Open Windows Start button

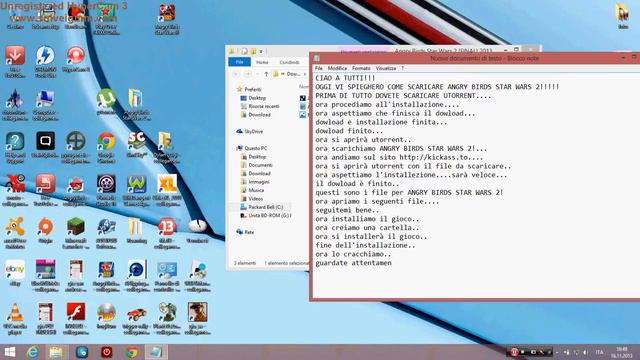pyautogui.click(x=9, y=352)
